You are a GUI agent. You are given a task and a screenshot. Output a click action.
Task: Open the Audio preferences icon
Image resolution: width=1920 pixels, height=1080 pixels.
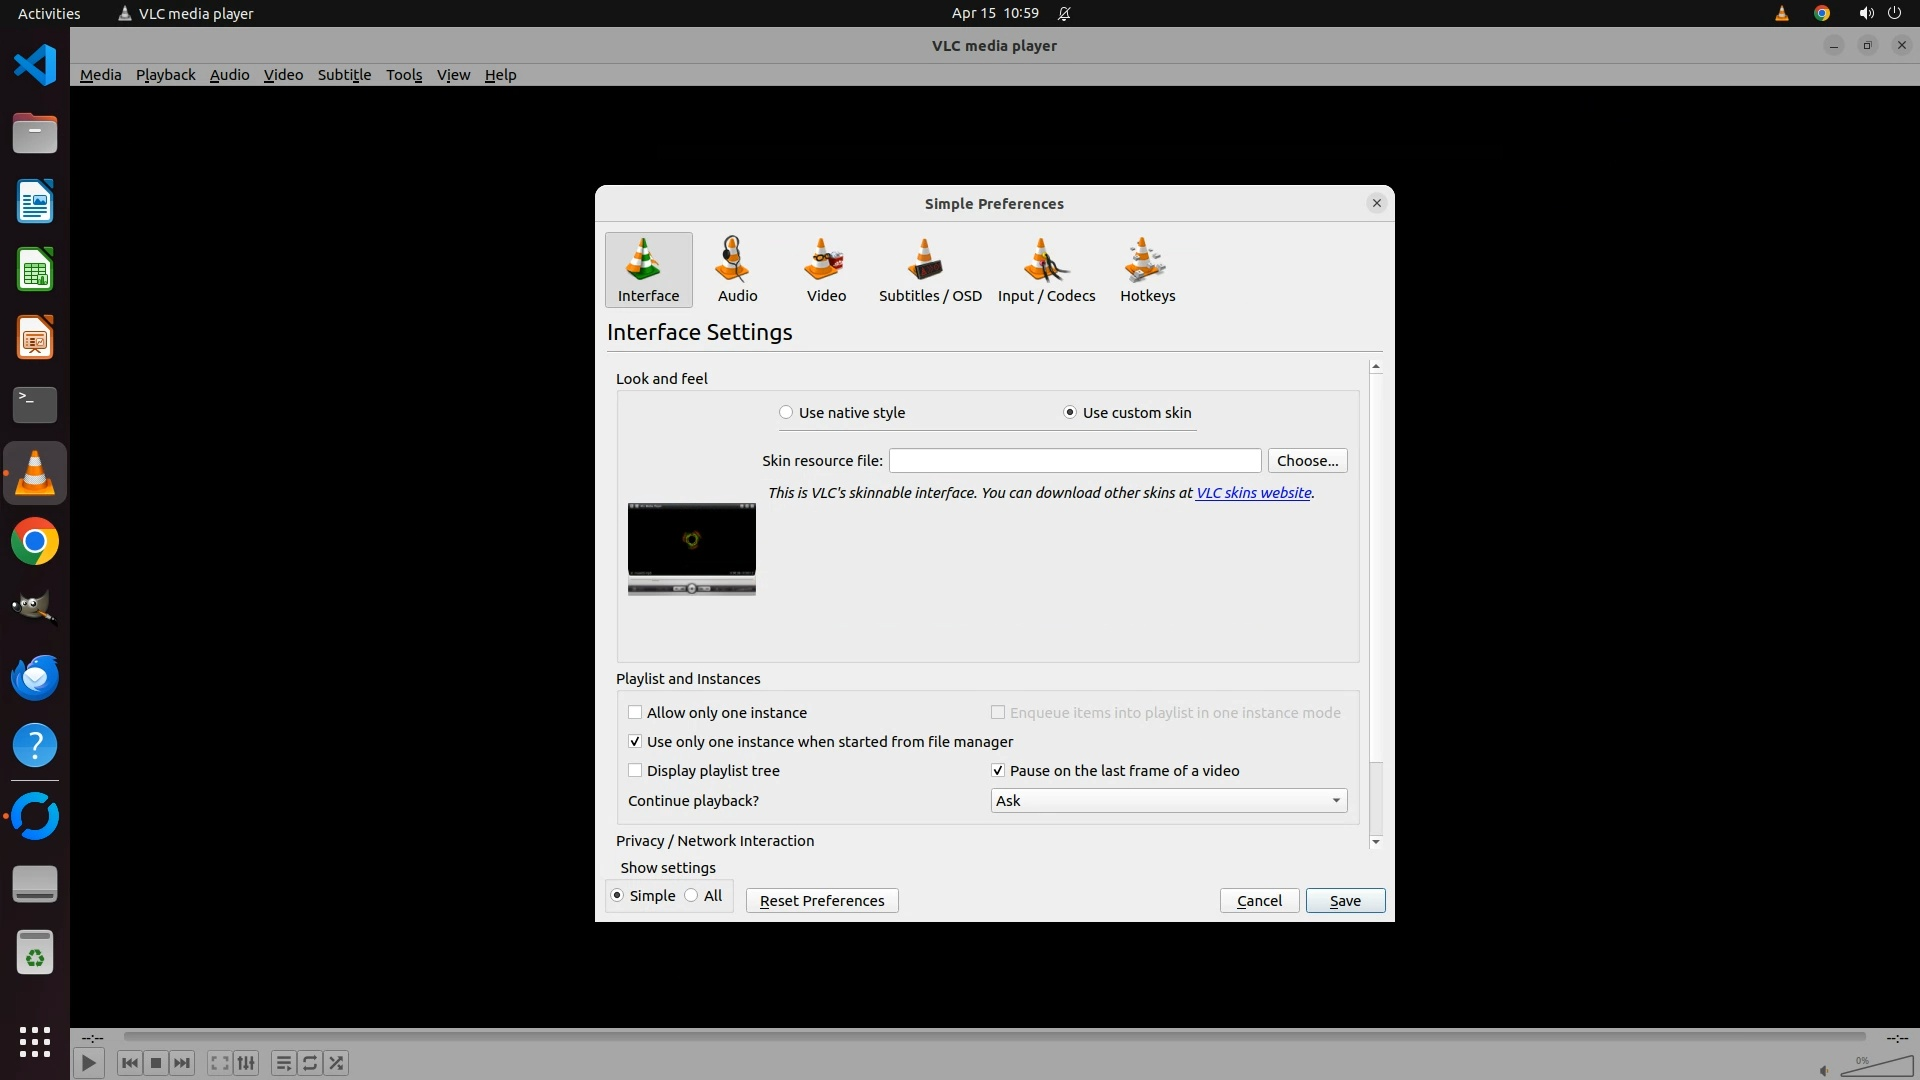pyautogui.click(x=737, y=269)
